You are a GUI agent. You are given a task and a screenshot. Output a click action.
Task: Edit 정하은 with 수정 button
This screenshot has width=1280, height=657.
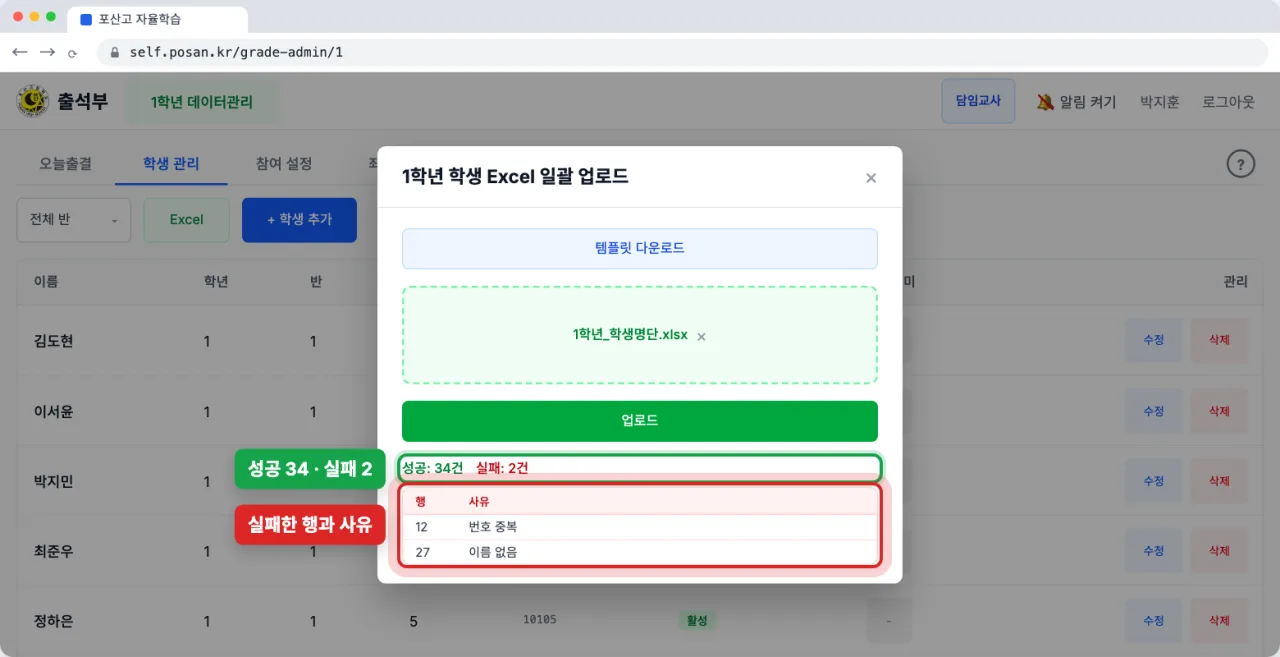tap(1153, 621)
